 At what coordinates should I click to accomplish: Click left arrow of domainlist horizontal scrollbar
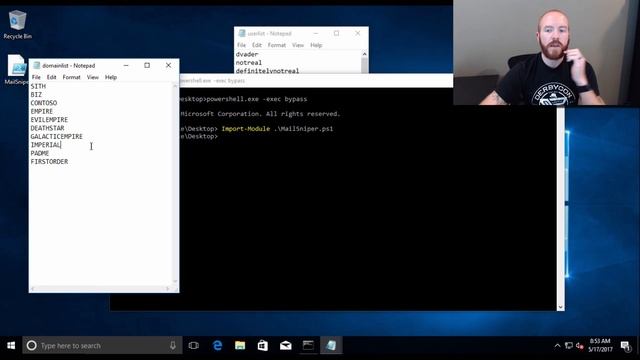(33, 289)
